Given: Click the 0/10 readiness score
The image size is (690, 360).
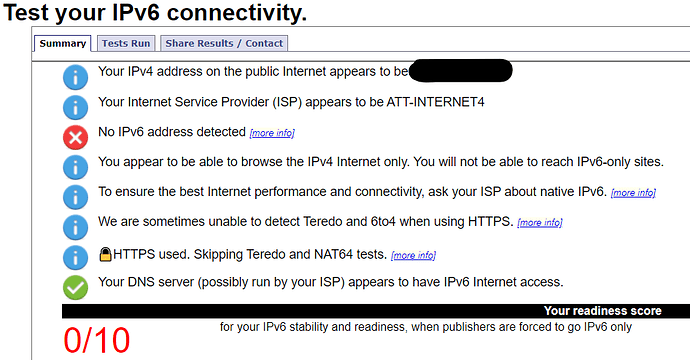Looking at the screenshot, I should click(x=97, y=340).
